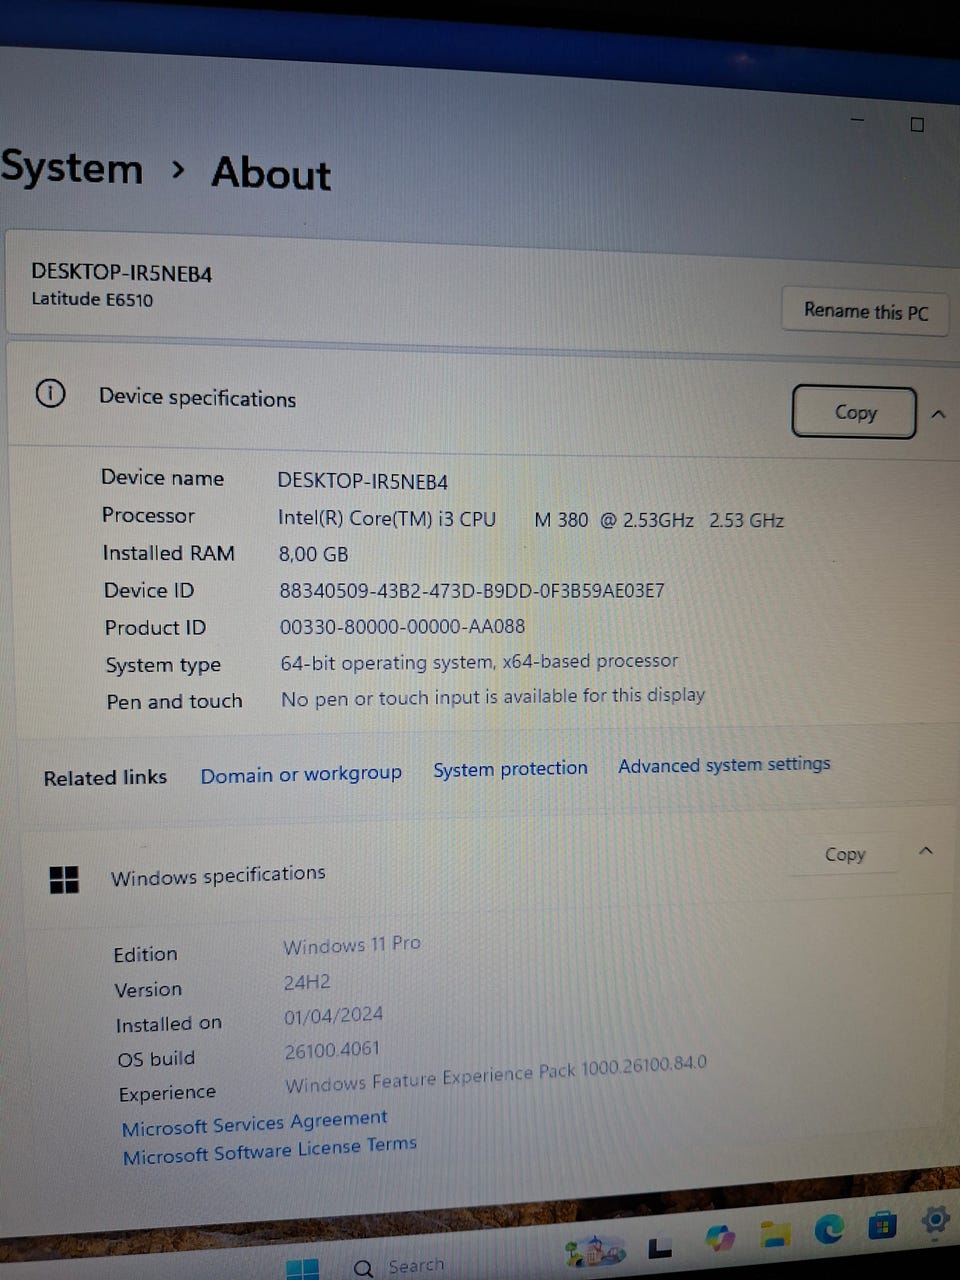
Task: Select the Product ID 00330-80000-00000-AA088
Action: [402, 627]
